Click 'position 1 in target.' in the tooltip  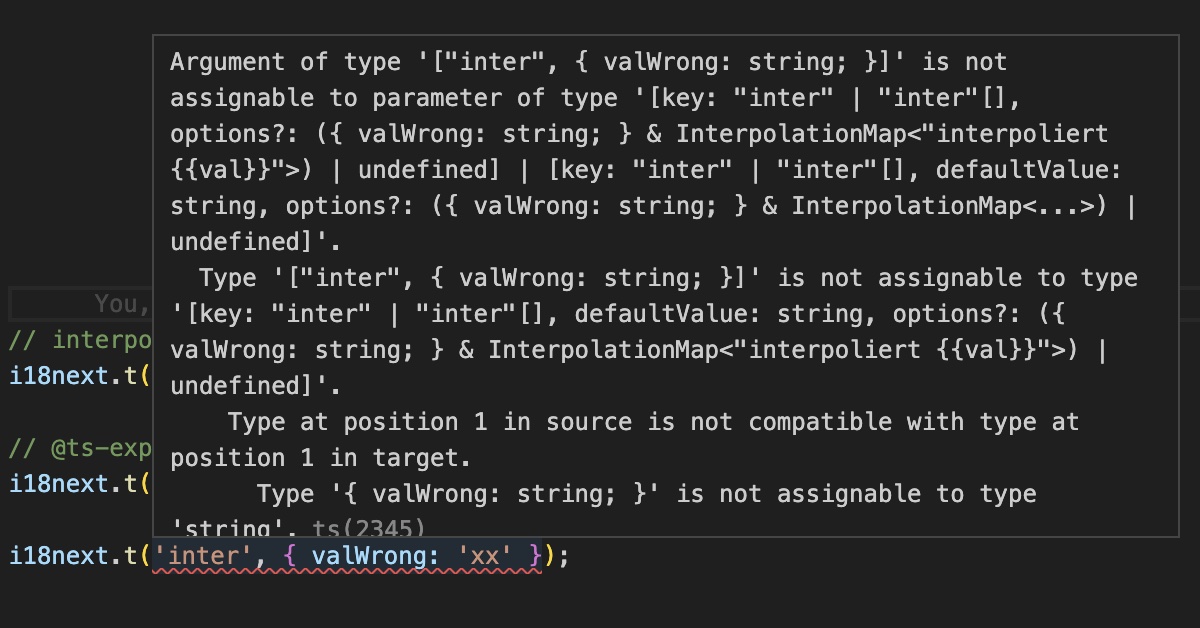[320, 458]
